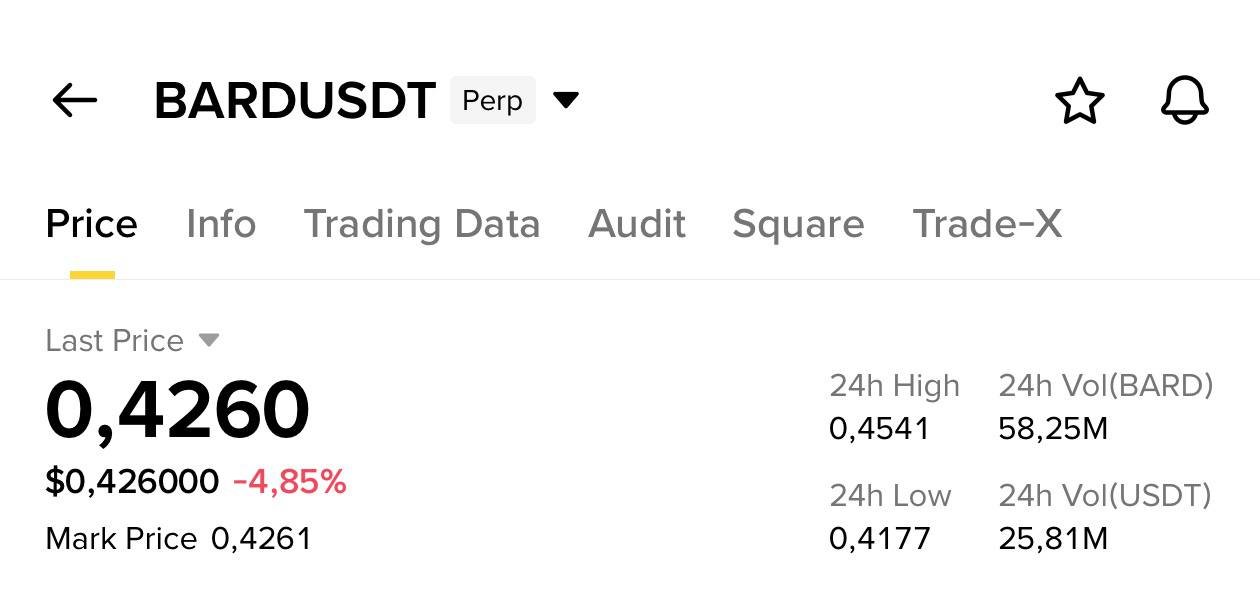Open the Last Price display dropdown

(210, 341)
